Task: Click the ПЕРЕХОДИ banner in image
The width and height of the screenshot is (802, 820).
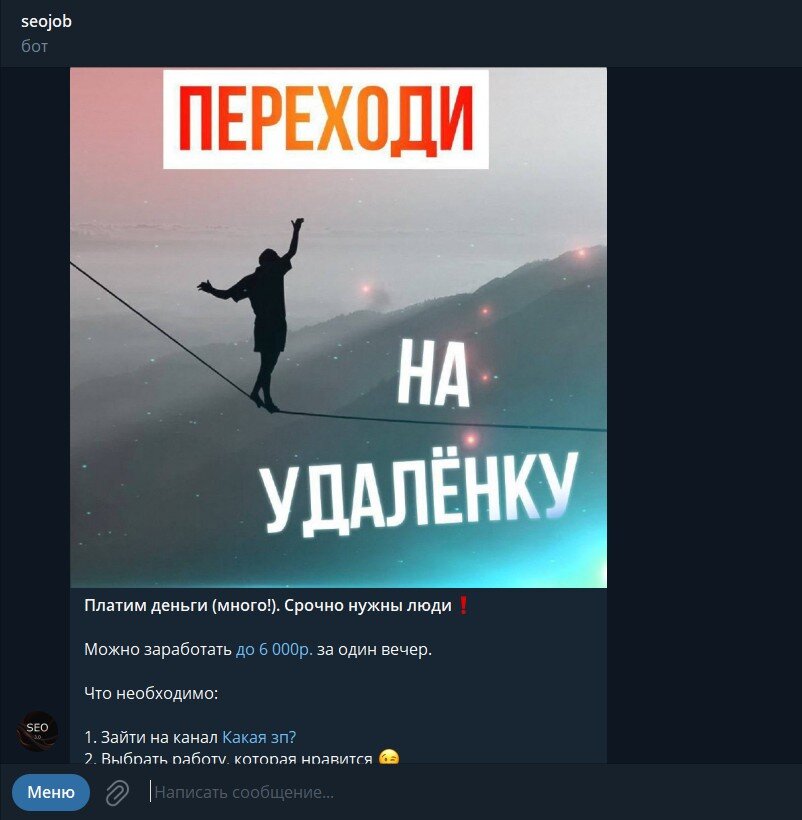Action: [326, 119]
